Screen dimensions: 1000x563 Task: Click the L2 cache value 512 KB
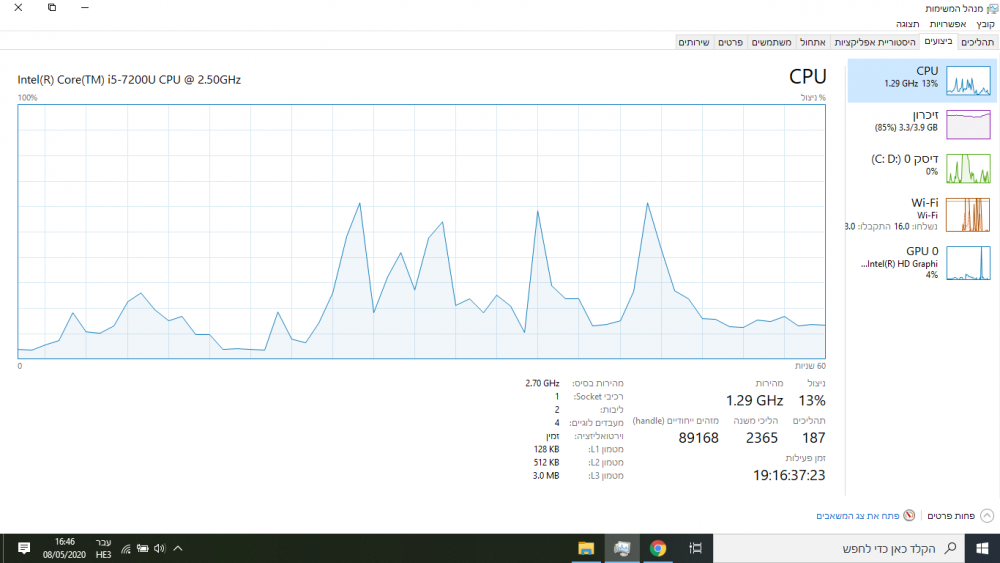coord(546,462)
